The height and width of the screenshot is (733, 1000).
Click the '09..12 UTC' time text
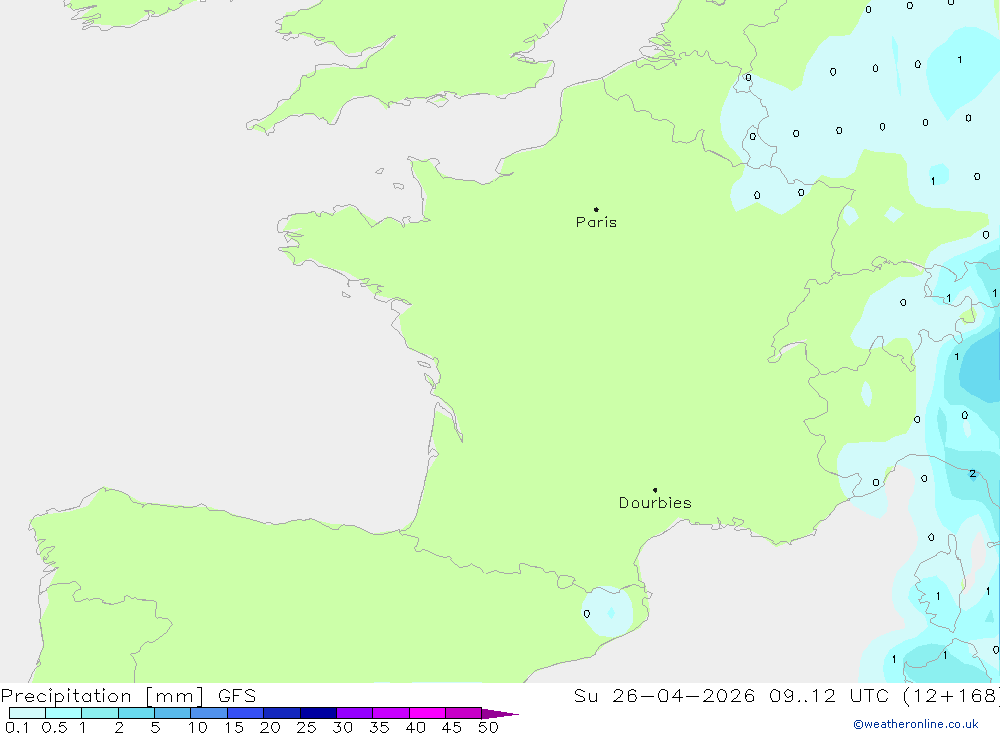829,696
